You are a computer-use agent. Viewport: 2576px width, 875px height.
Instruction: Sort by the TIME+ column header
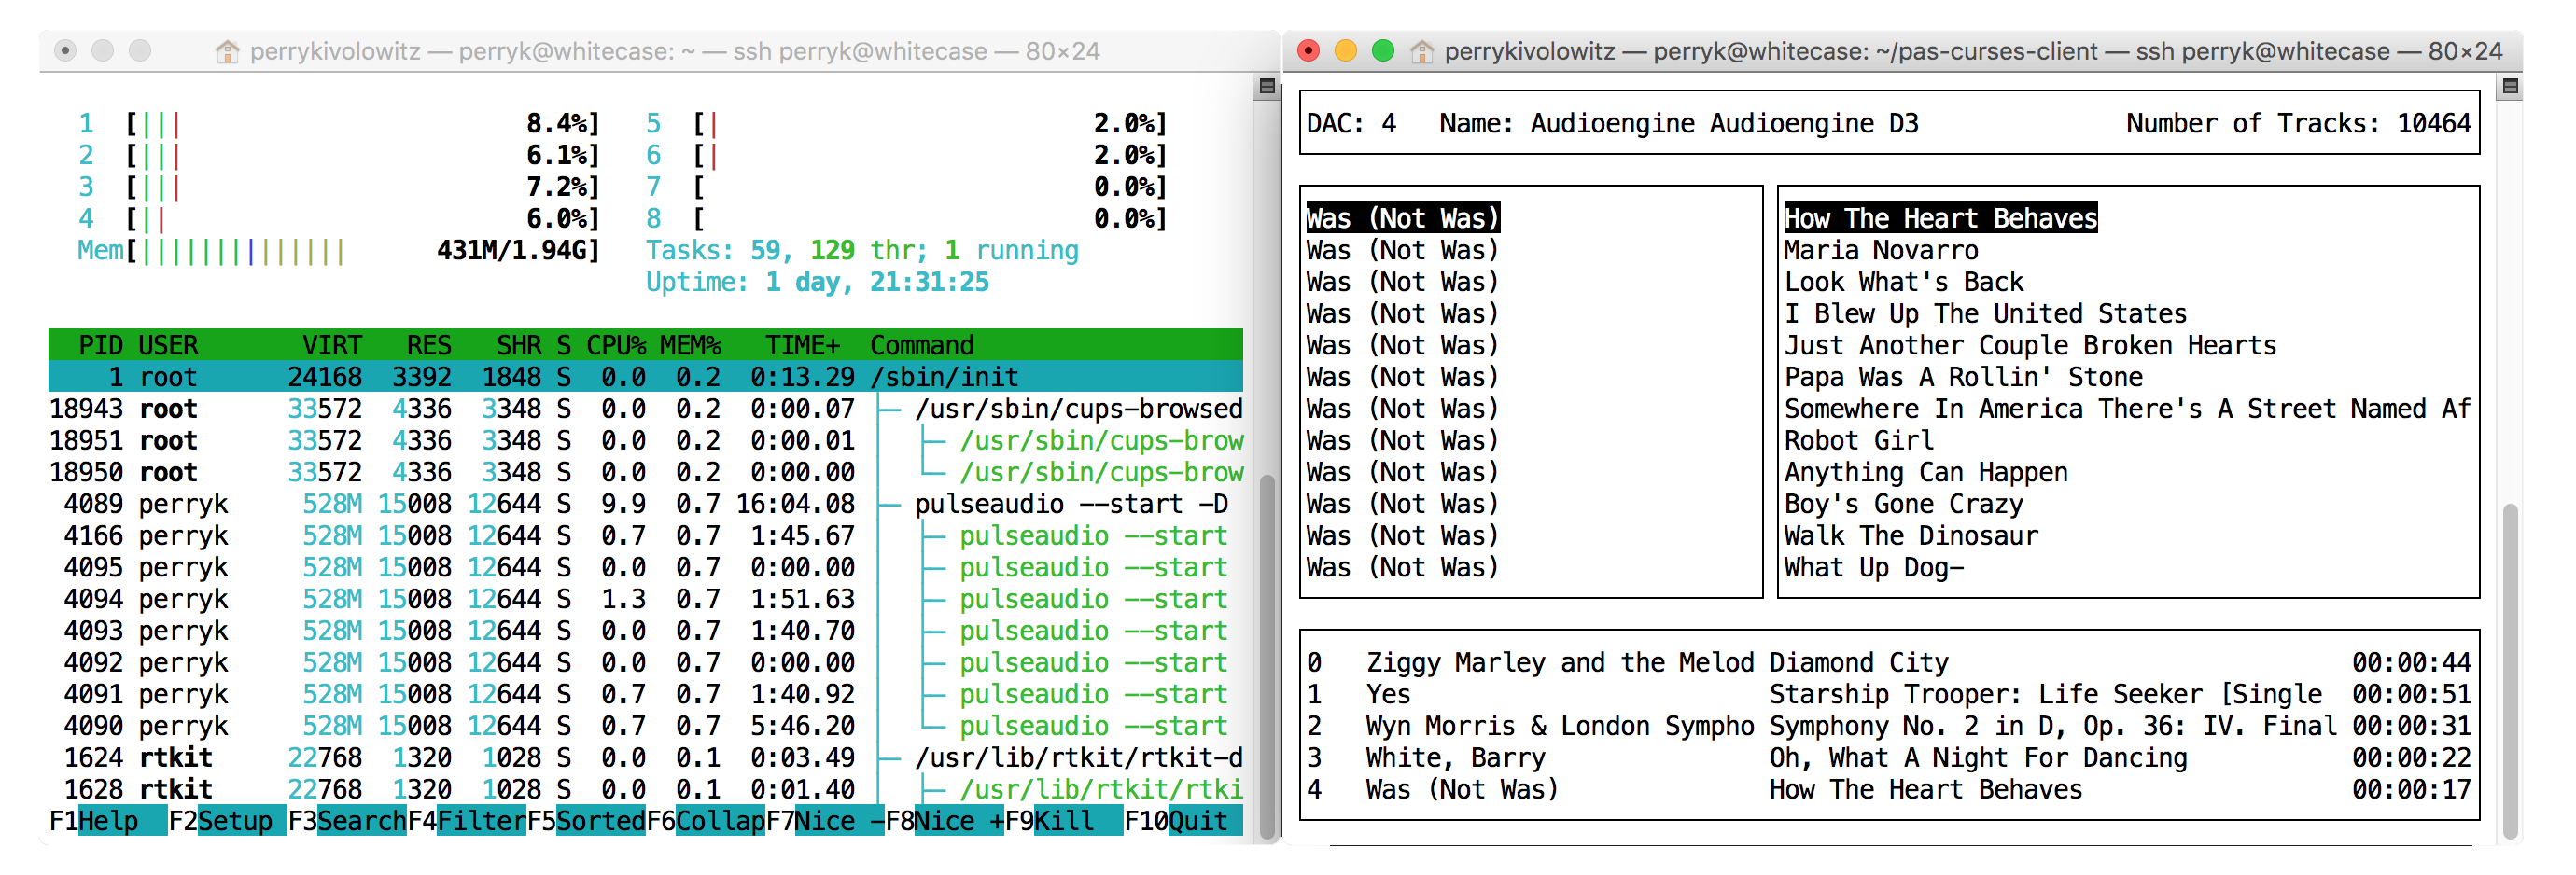coord(802,345)
